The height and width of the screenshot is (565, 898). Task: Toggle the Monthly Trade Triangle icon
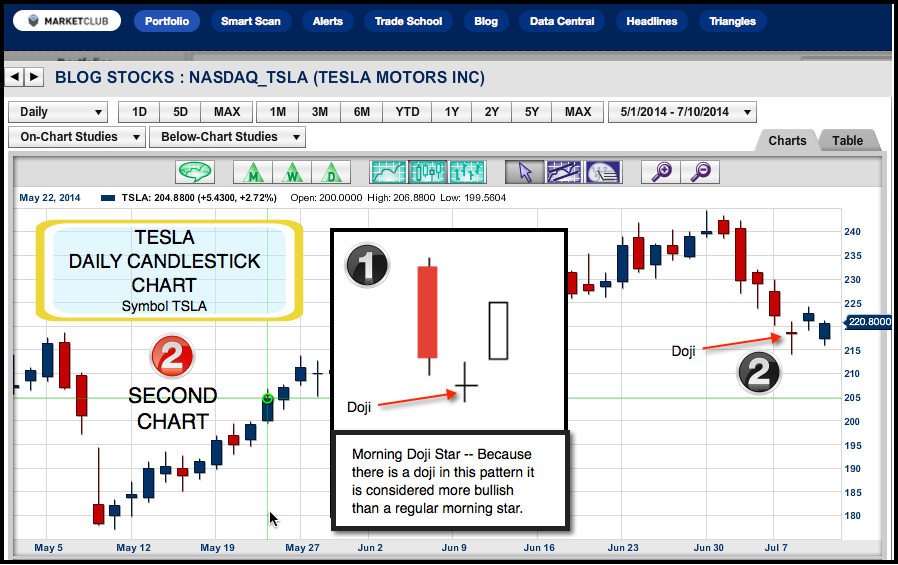click(253, 172)
